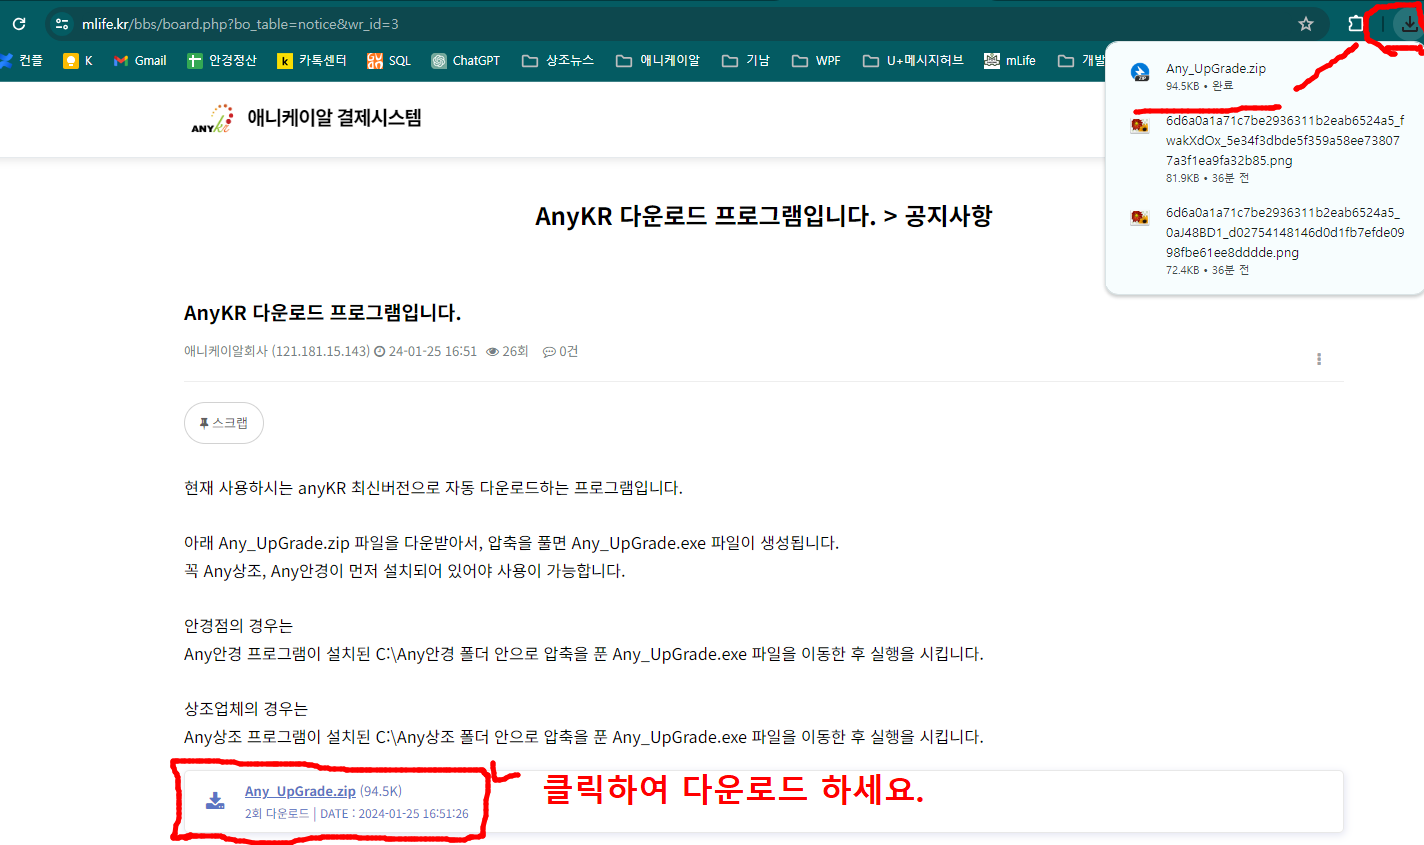This screenshot has height=845, width=1424.
Task: Open the mLife bookmark
Action: [x=1010, y=61]
